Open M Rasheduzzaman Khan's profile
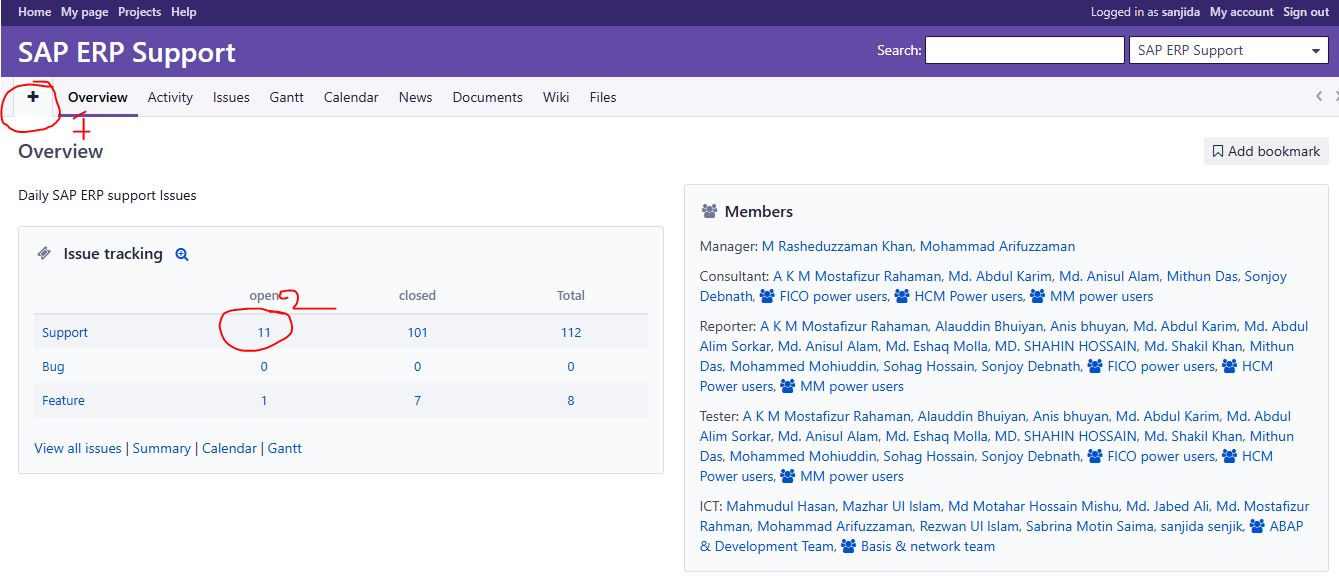 836,247
